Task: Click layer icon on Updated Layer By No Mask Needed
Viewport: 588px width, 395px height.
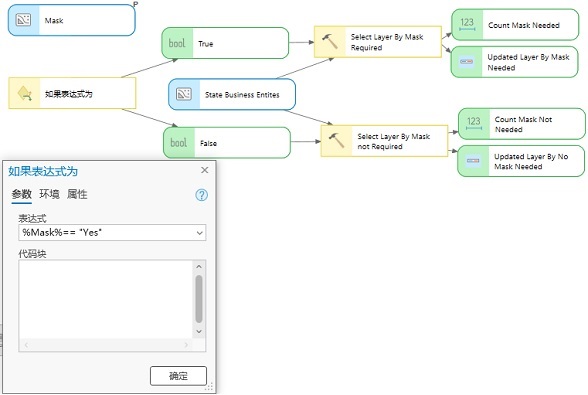Action: (x=473, y=161)
